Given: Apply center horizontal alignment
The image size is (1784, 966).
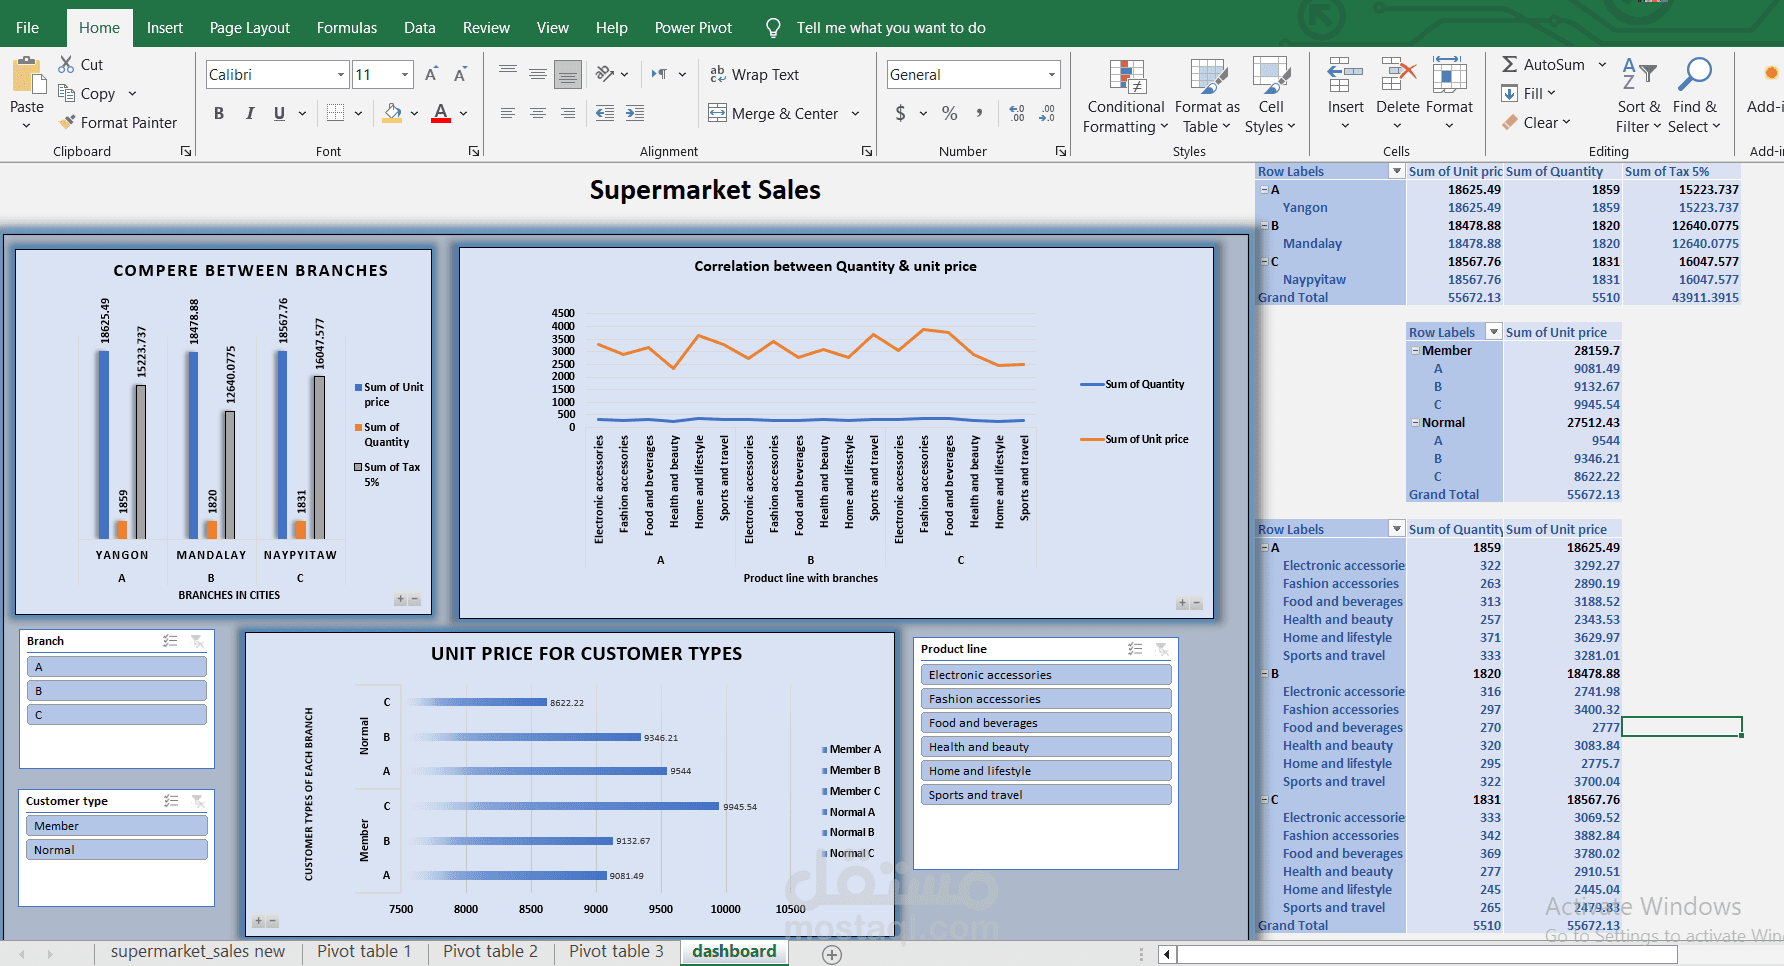Looking at the screenshot, I should 538,113.
